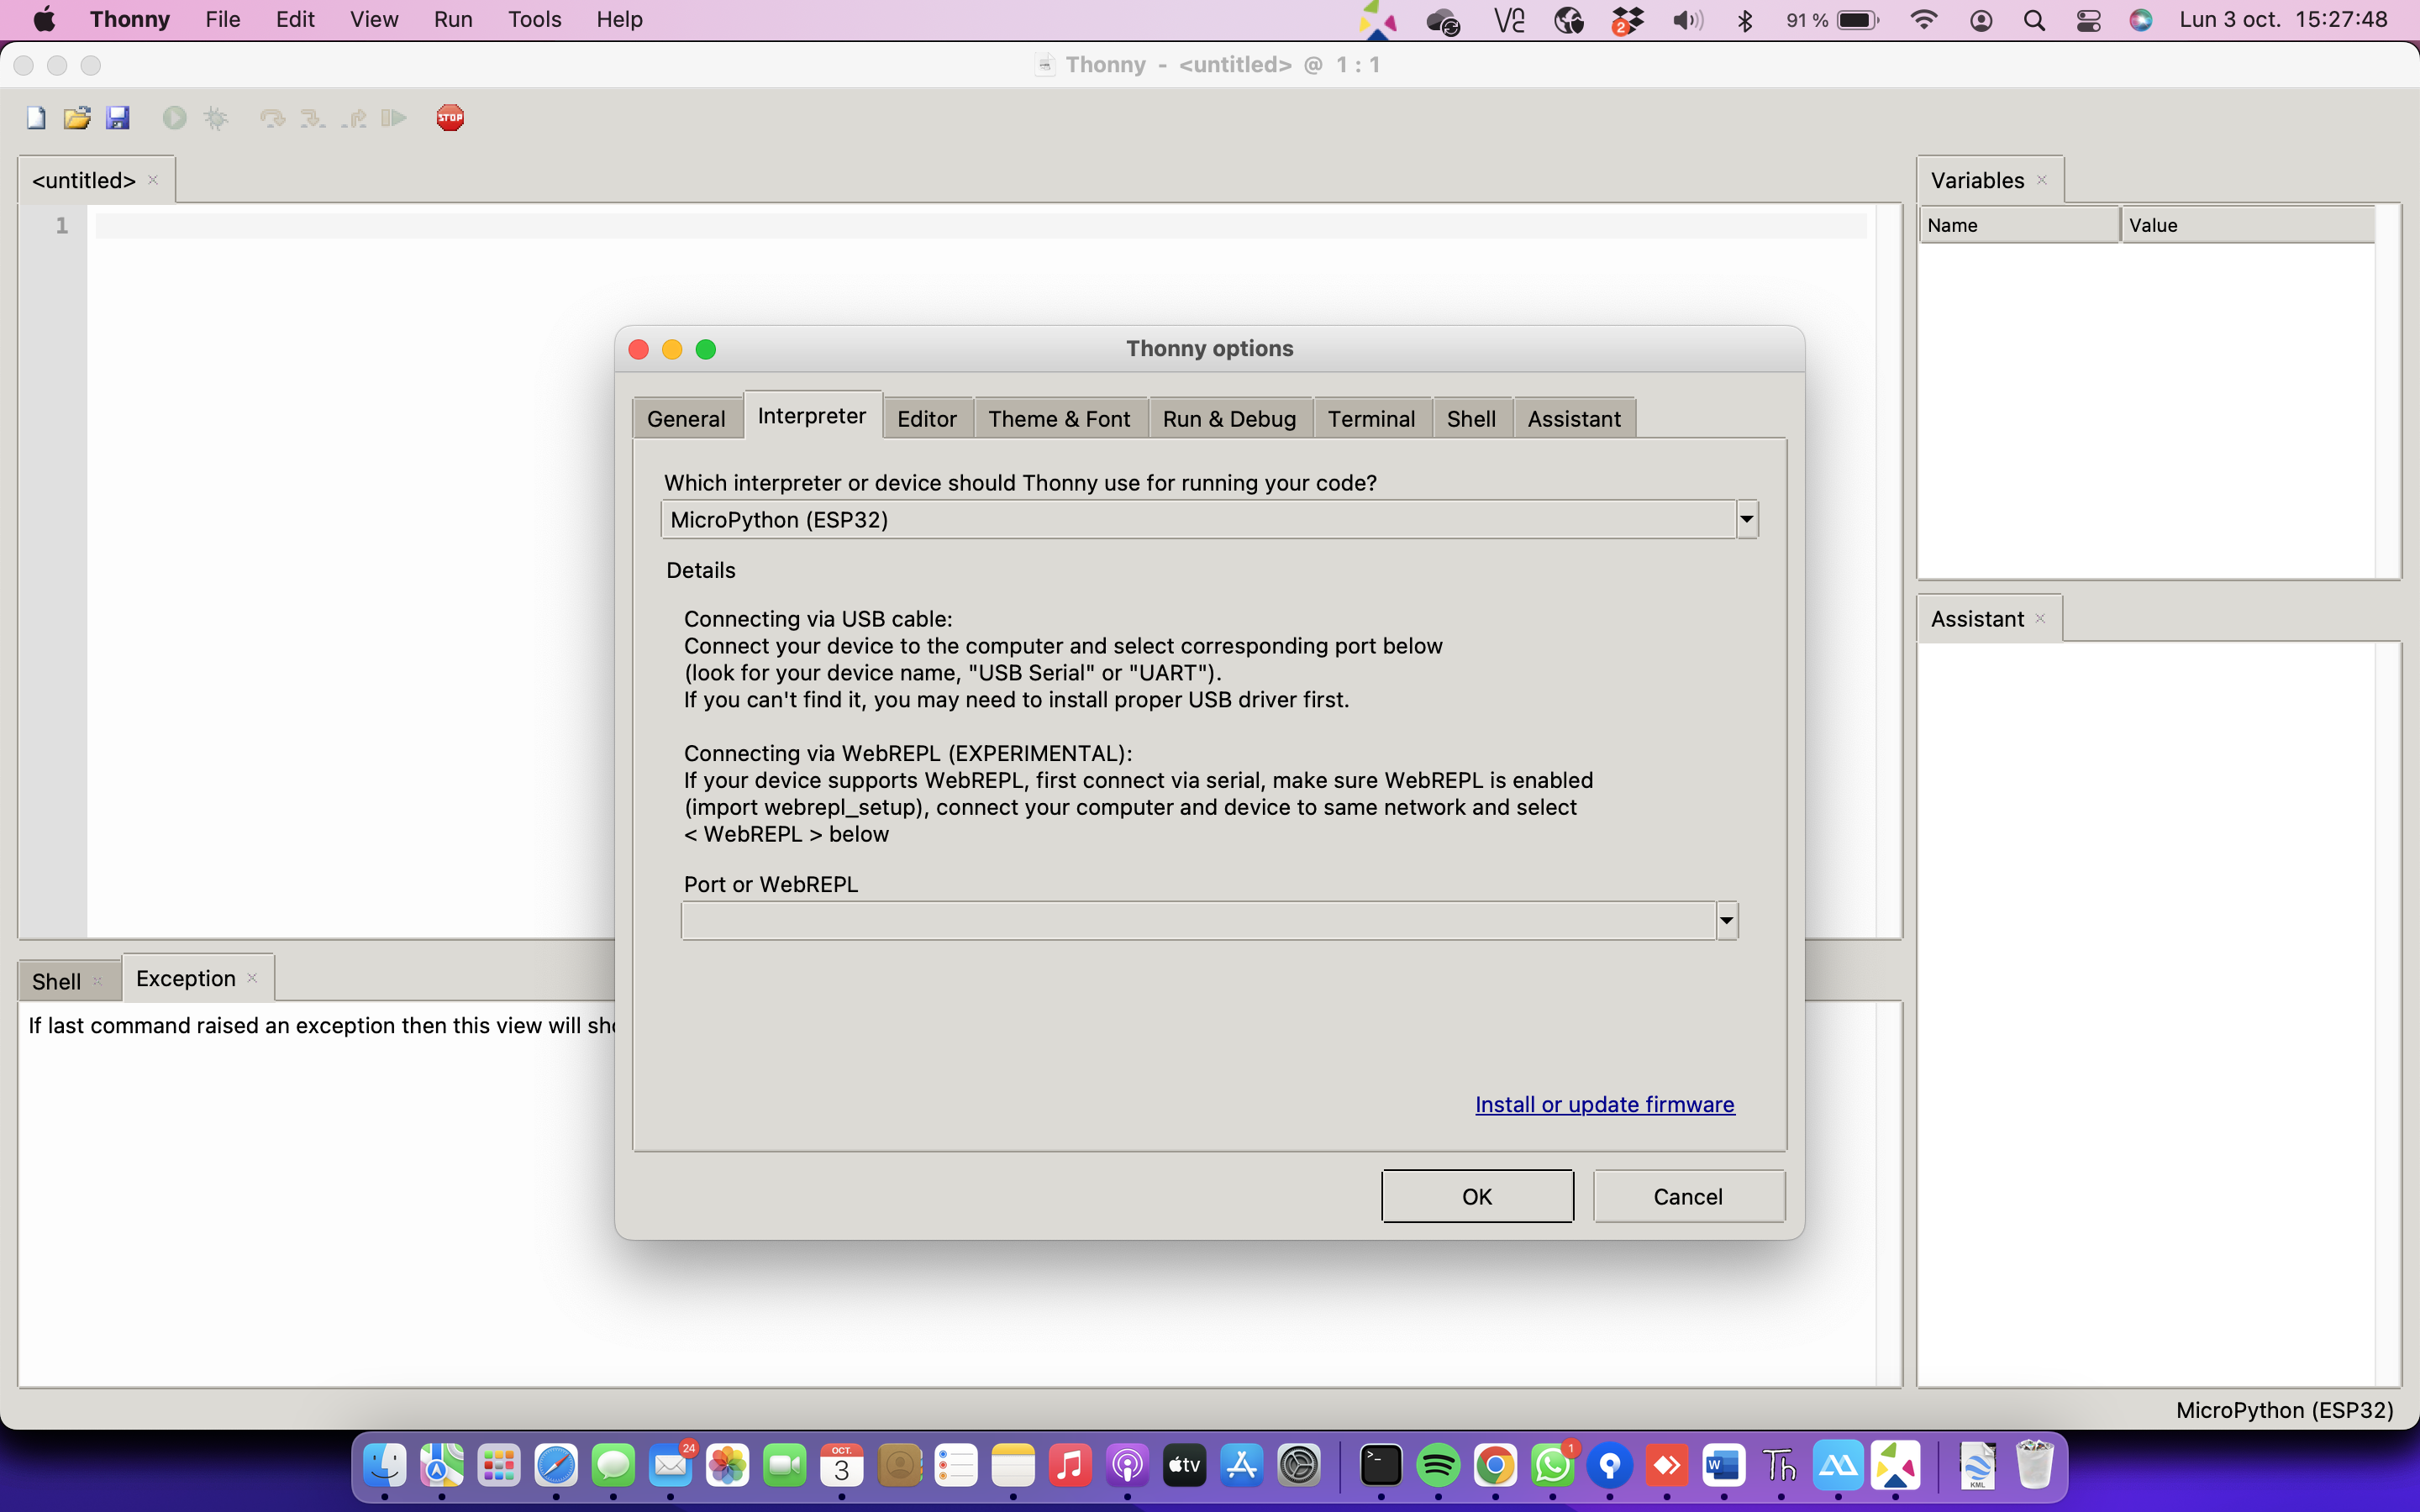Open the Terminal options tab

[x=1371, y=419]
